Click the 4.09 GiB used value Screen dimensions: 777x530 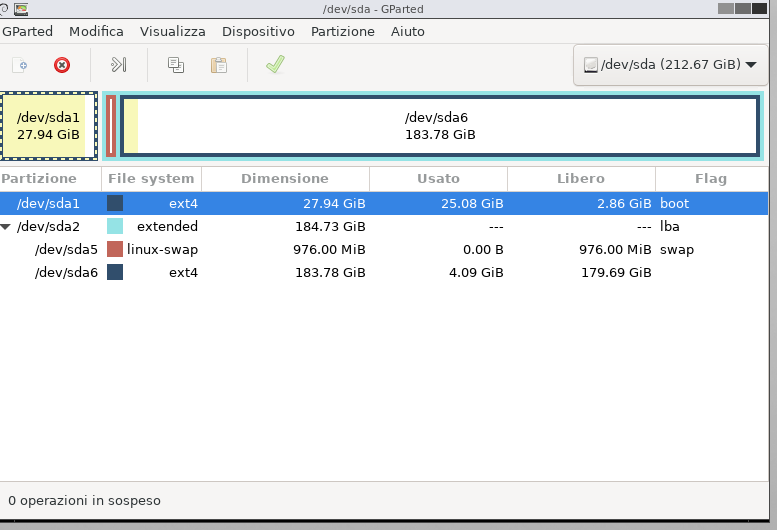(x=476, y=272)
